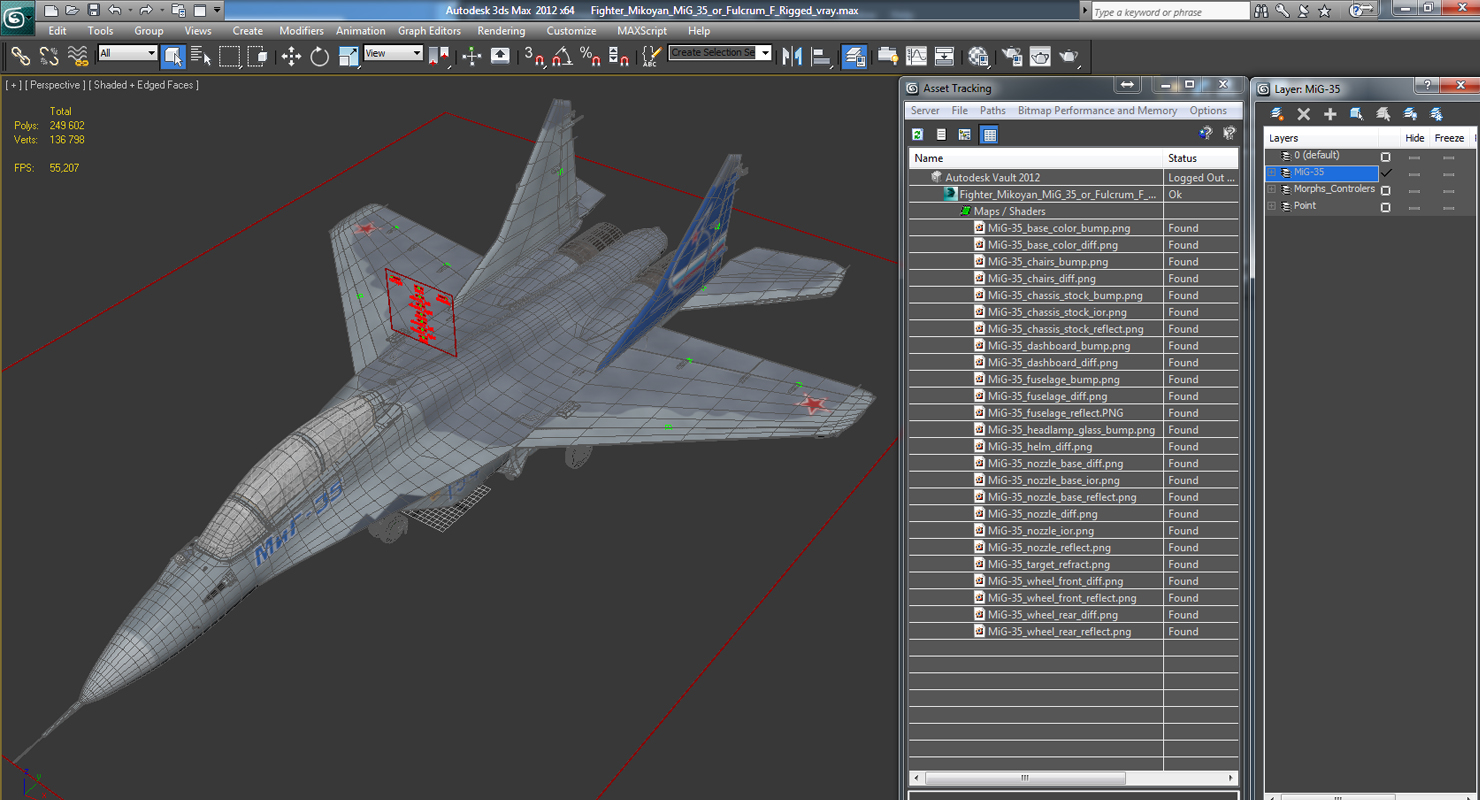This screenshot has height=800, width=1480.
Task: Open Edit Named Selection Sets
Action: [651, 57]
